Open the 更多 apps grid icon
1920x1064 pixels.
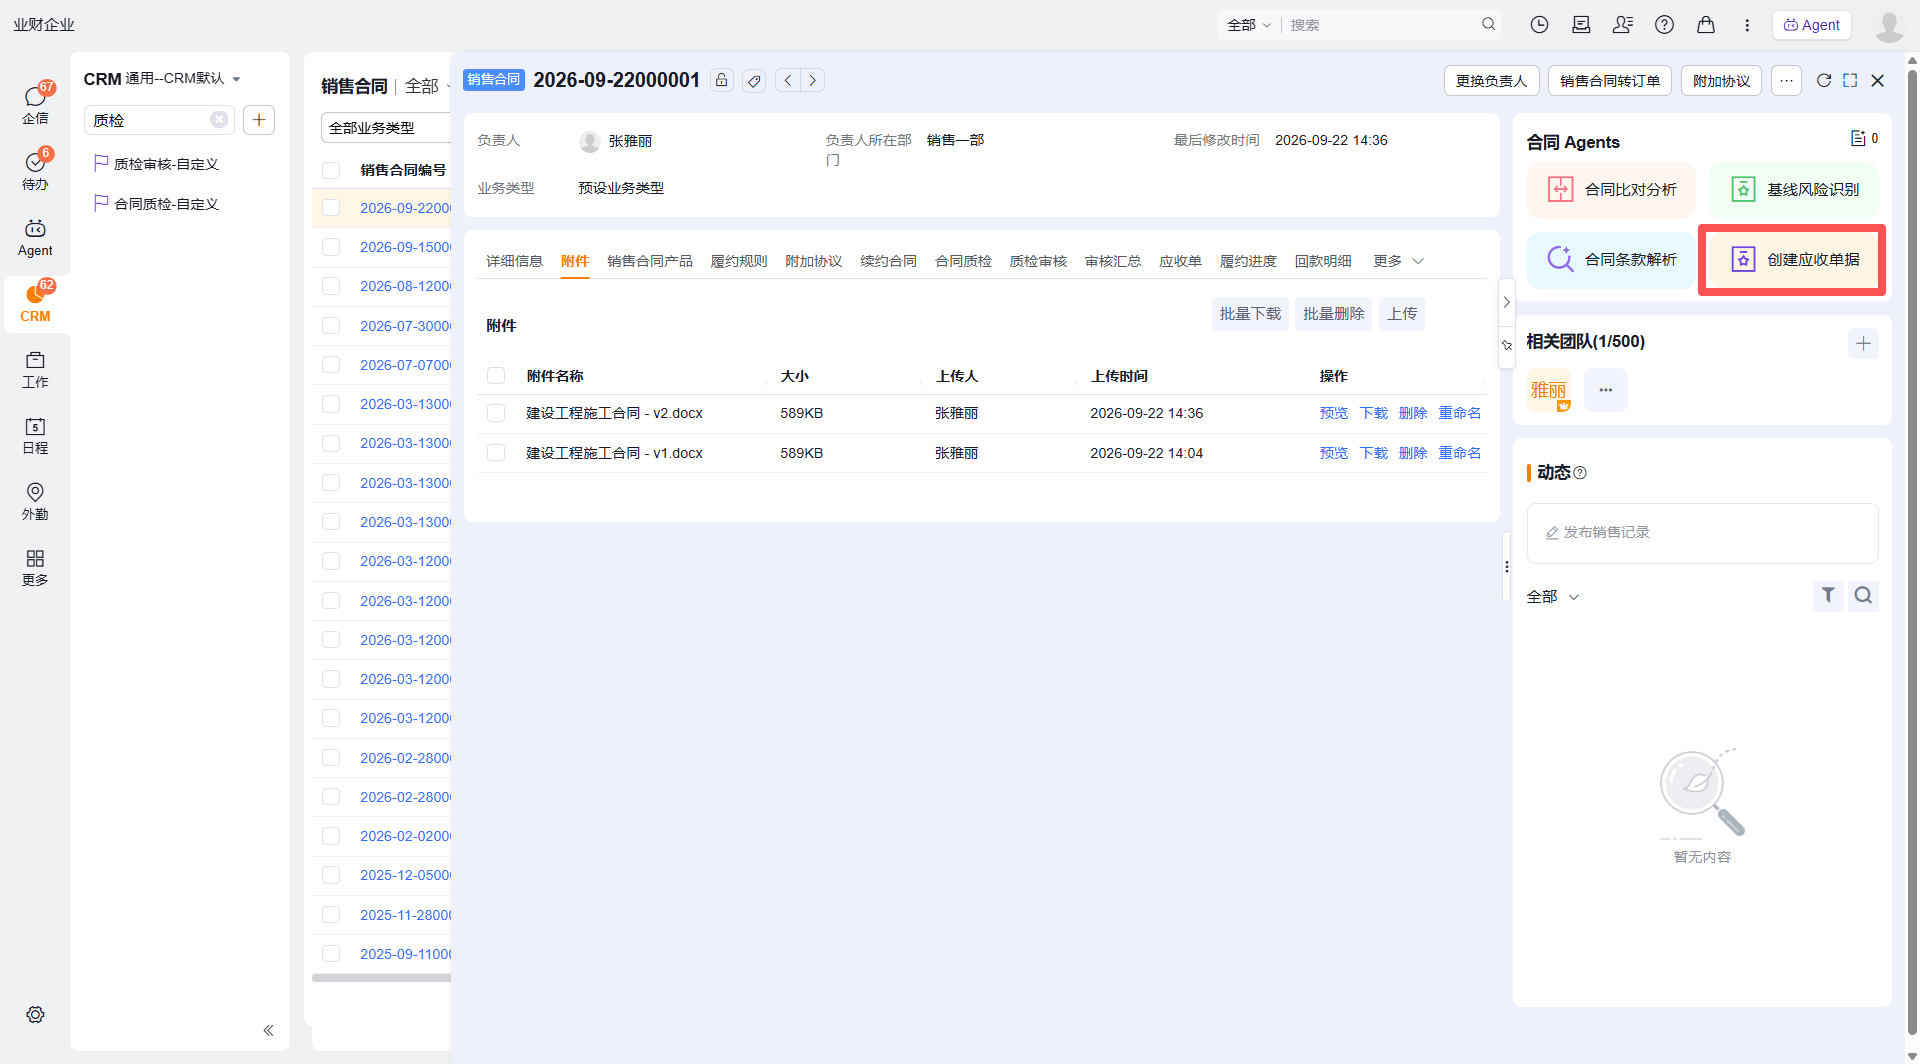point(35,568)
